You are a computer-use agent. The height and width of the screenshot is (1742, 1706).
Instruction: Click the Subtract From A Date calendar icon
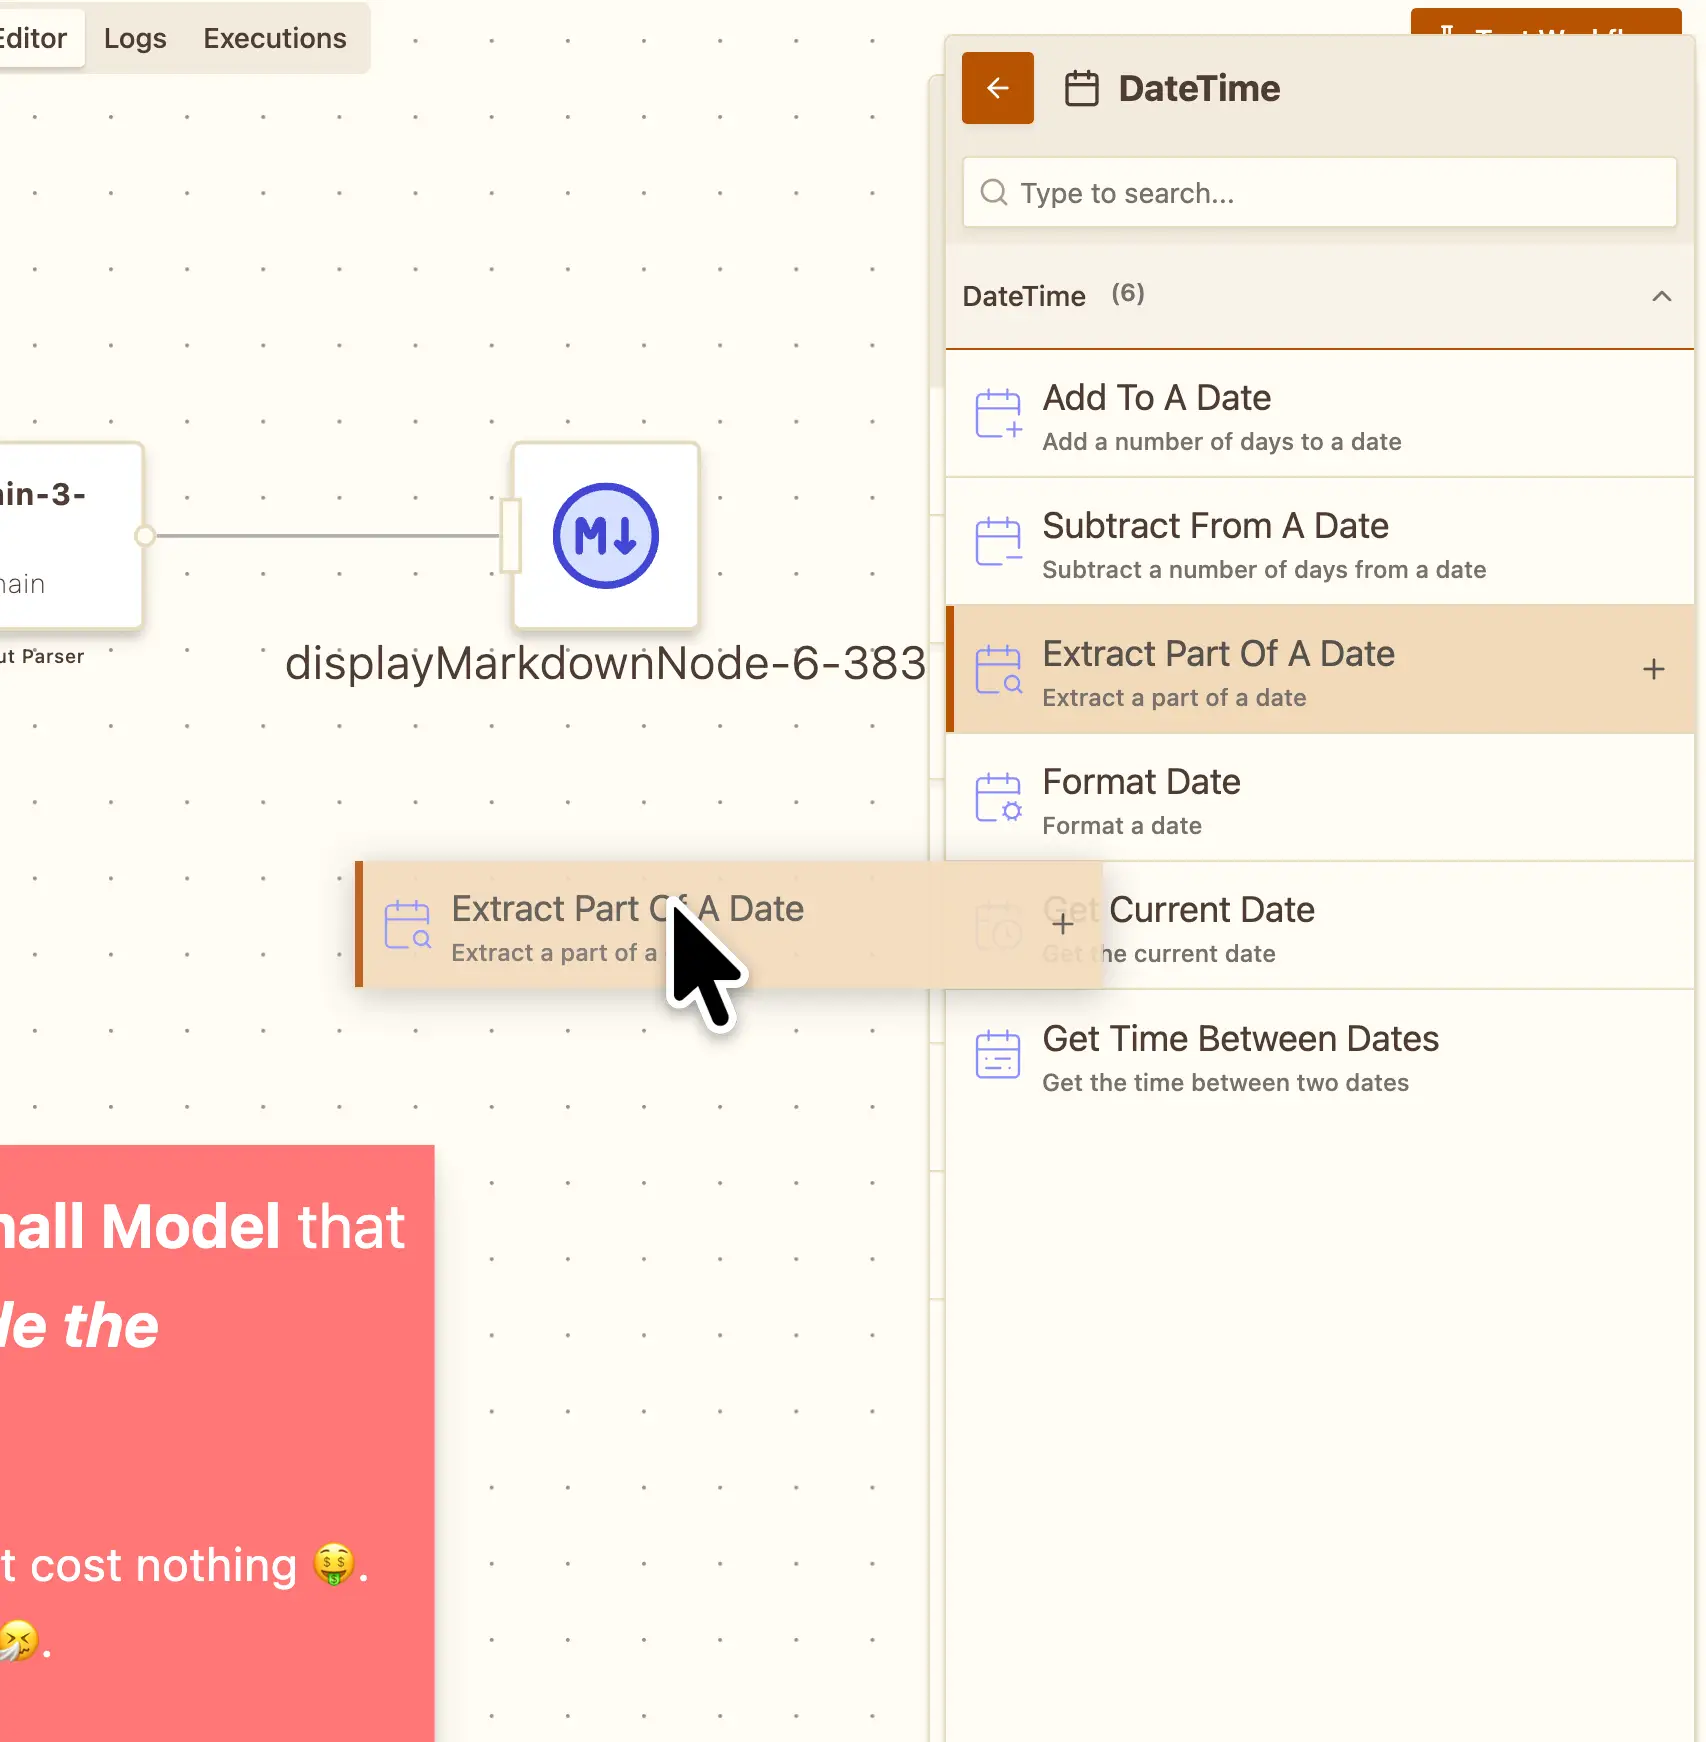click(x=997, y=541)
